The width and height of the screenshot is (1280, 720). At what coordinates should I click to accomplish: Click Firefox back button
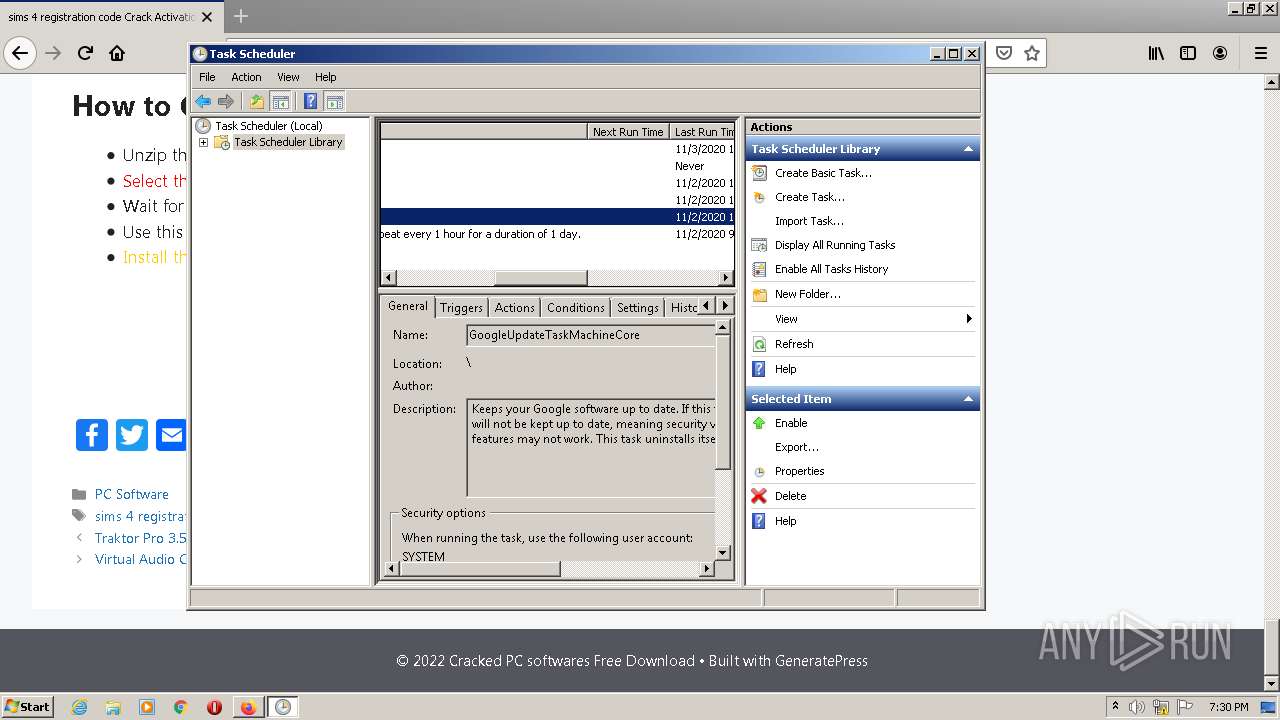pos(21,53)
